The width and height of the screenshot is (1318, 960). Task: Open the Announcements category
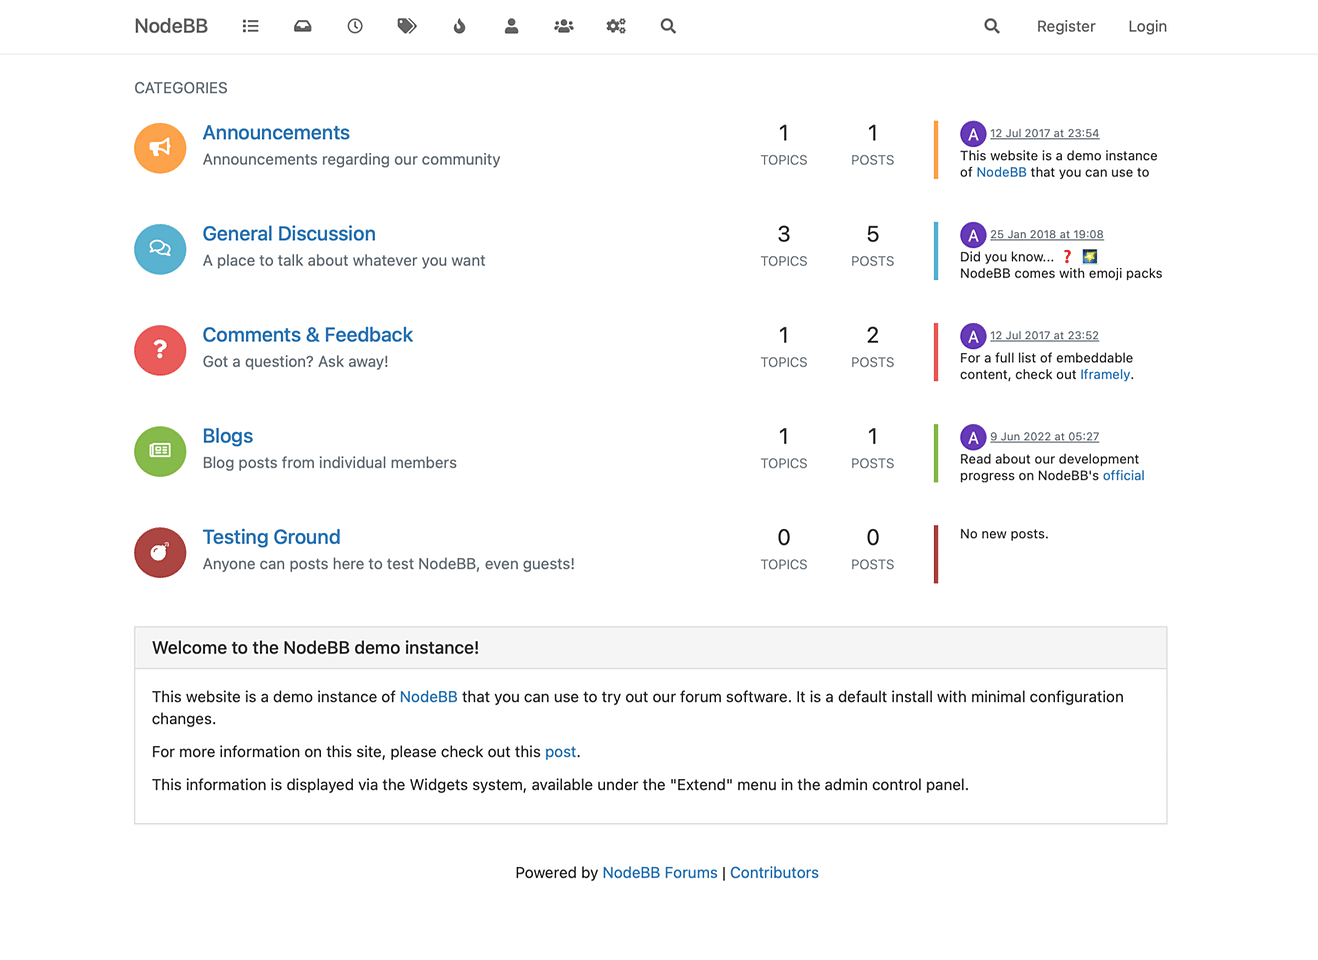276,133
